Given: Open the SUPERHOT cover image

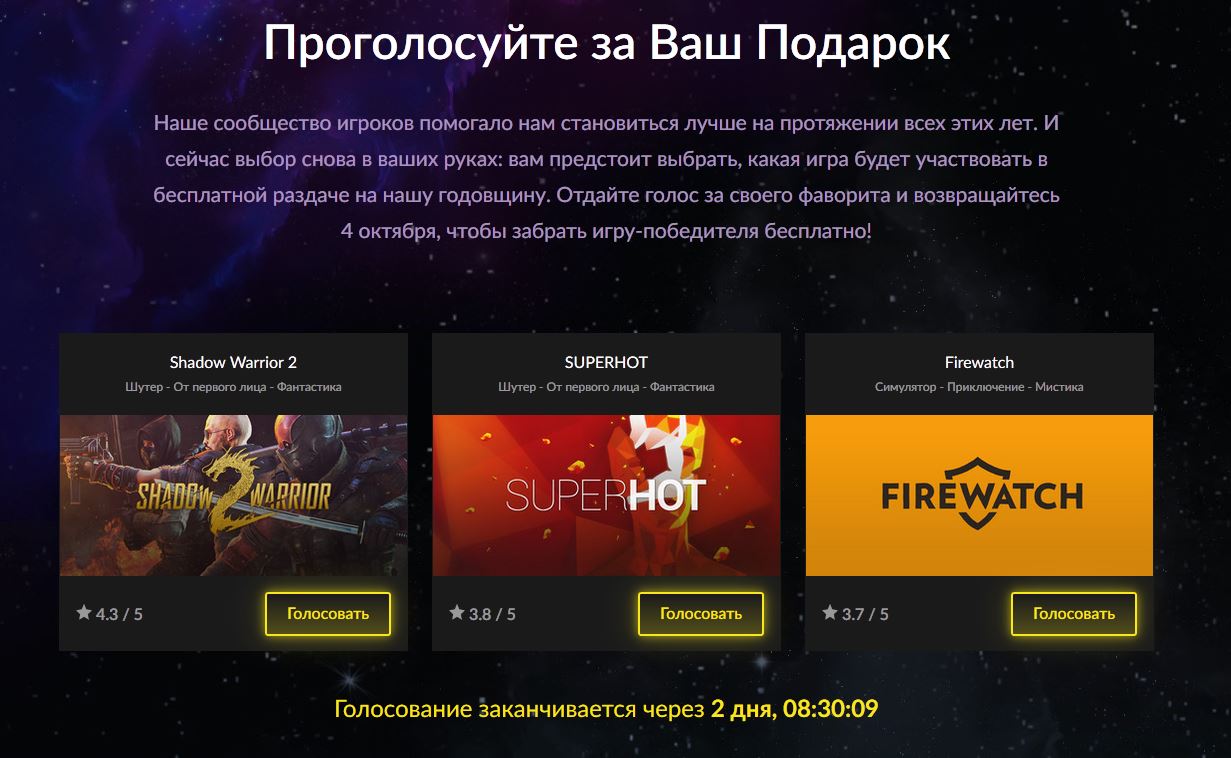Looking at the screenshot, I should coord(606,495).
